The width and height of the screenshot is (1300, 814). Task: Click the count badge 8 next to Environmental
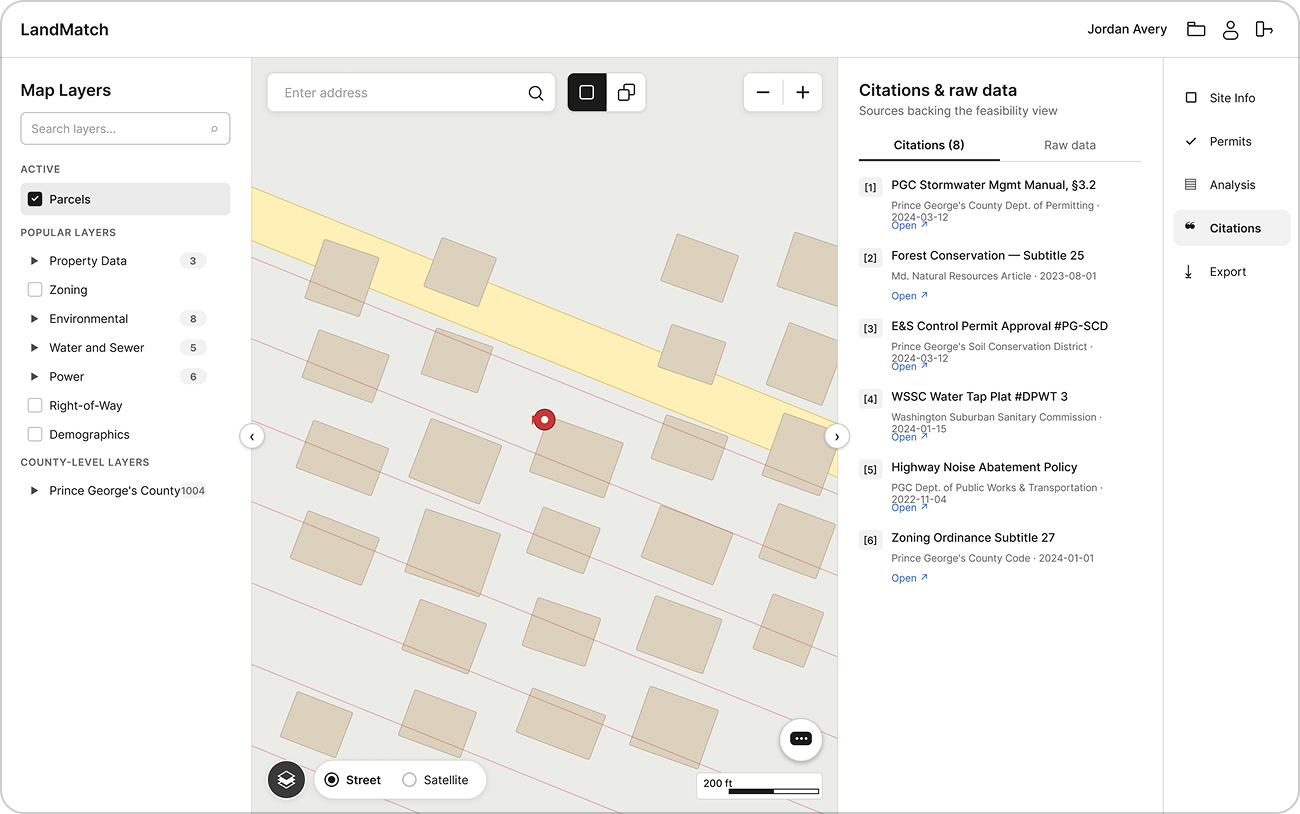click(x=193, y=319)
